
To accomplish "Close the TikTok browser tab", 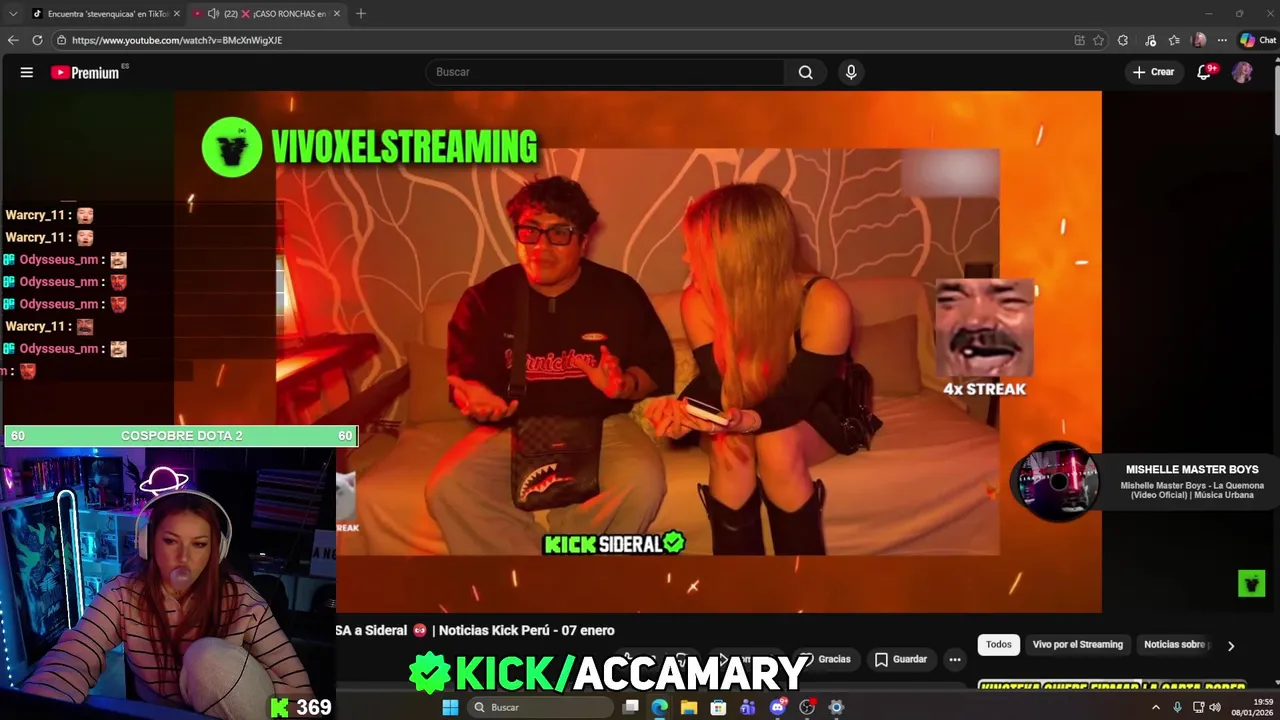I will (176, 14).
